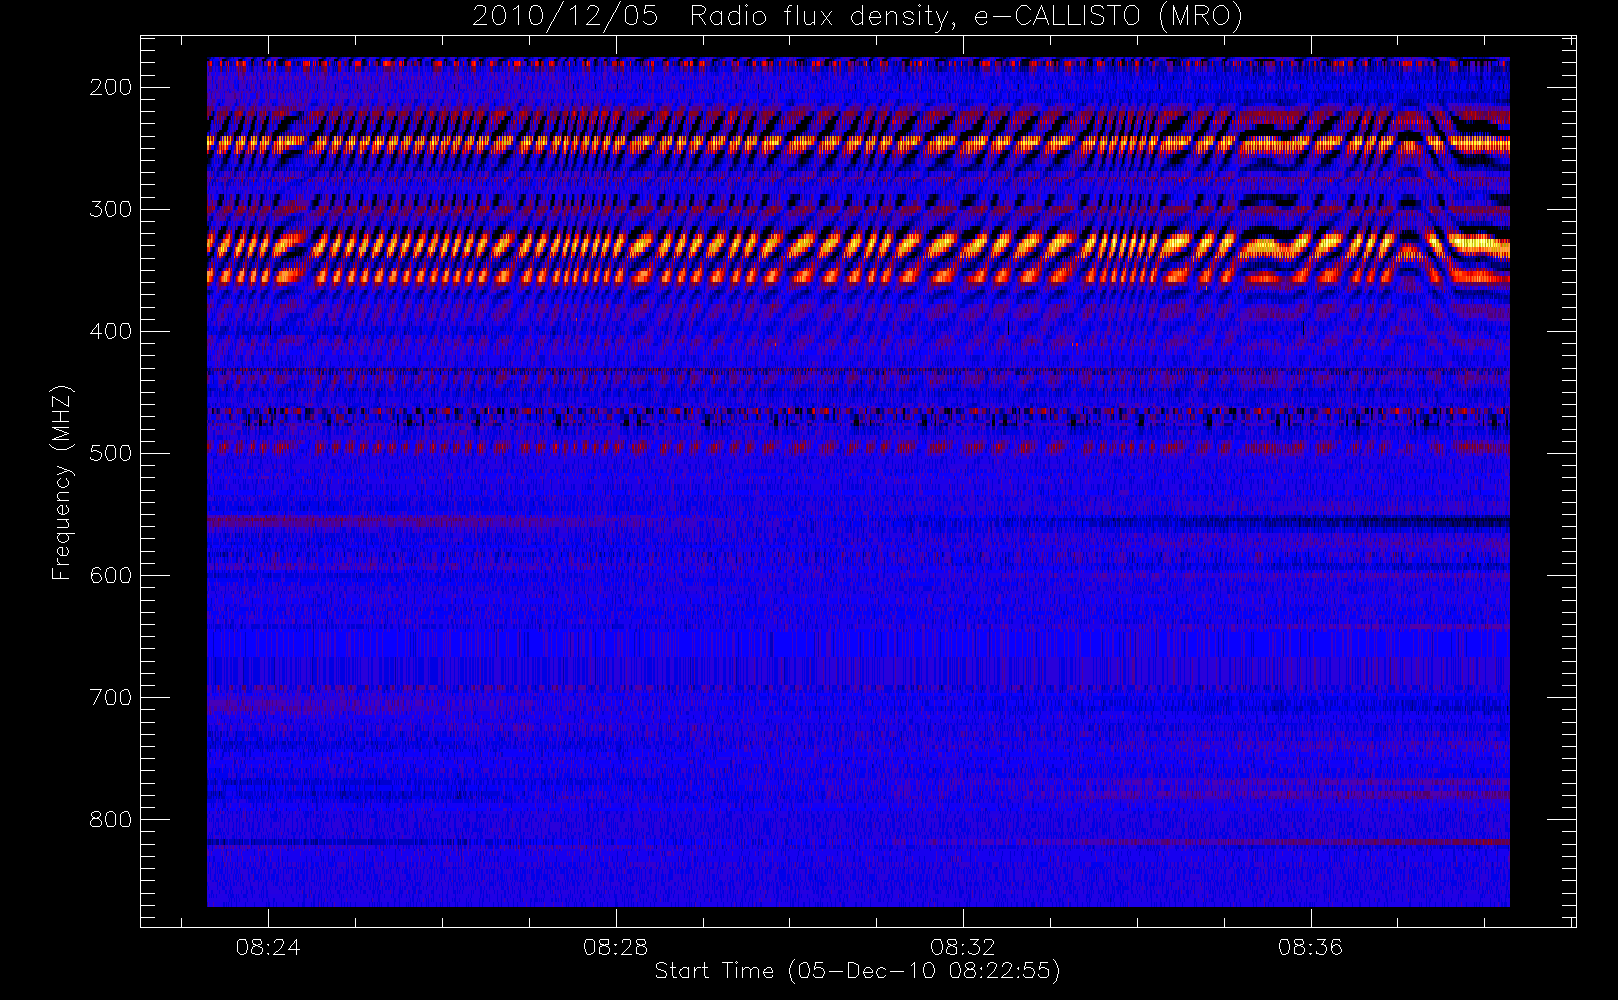Click the 300 frequency tick label
The height and width of the screenshot is (1000, 1618).
click(111, 209)
